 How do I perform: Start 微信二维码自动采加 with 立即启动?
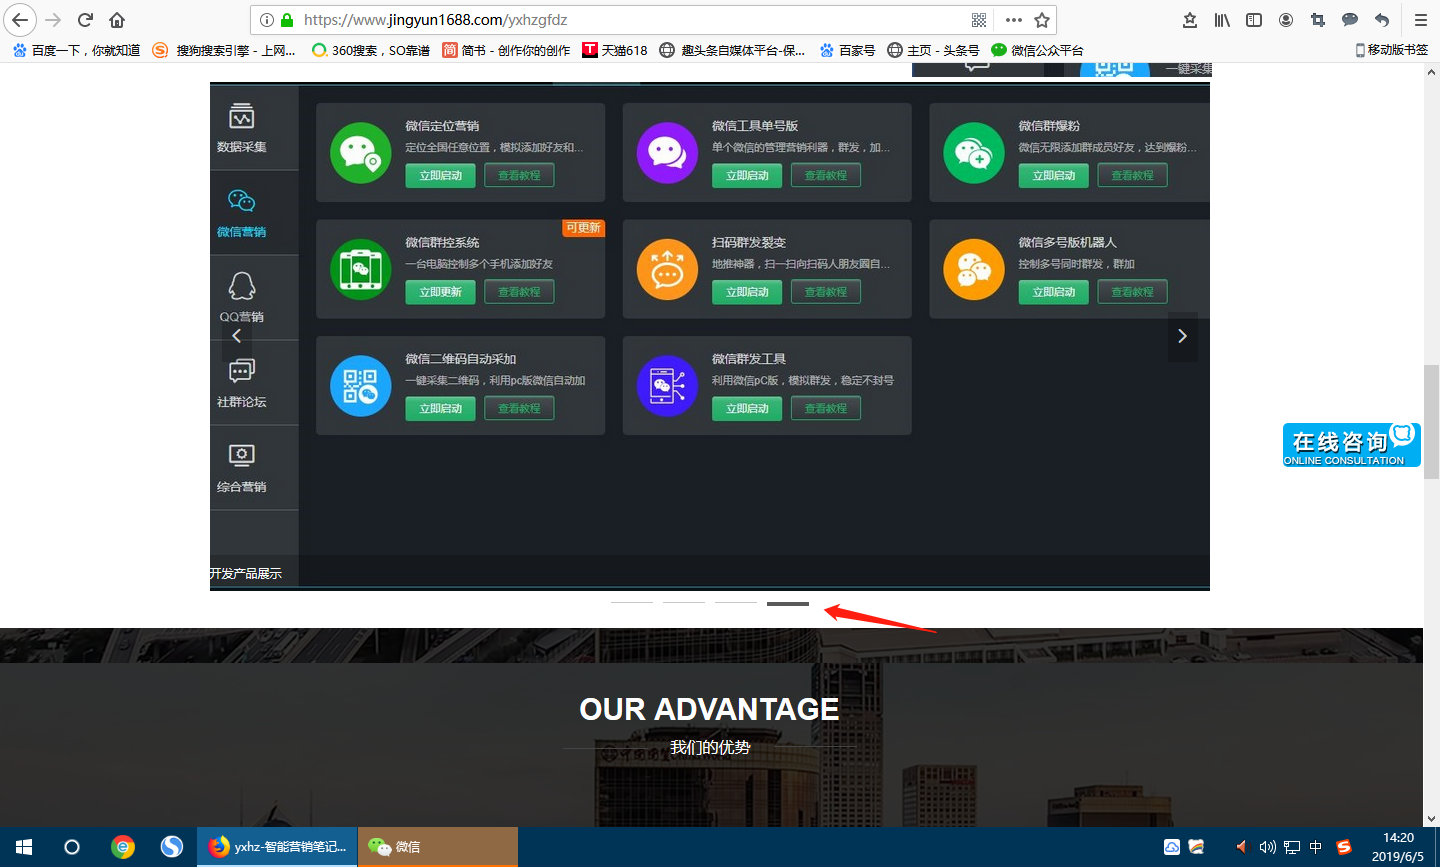tap(441, 408)
